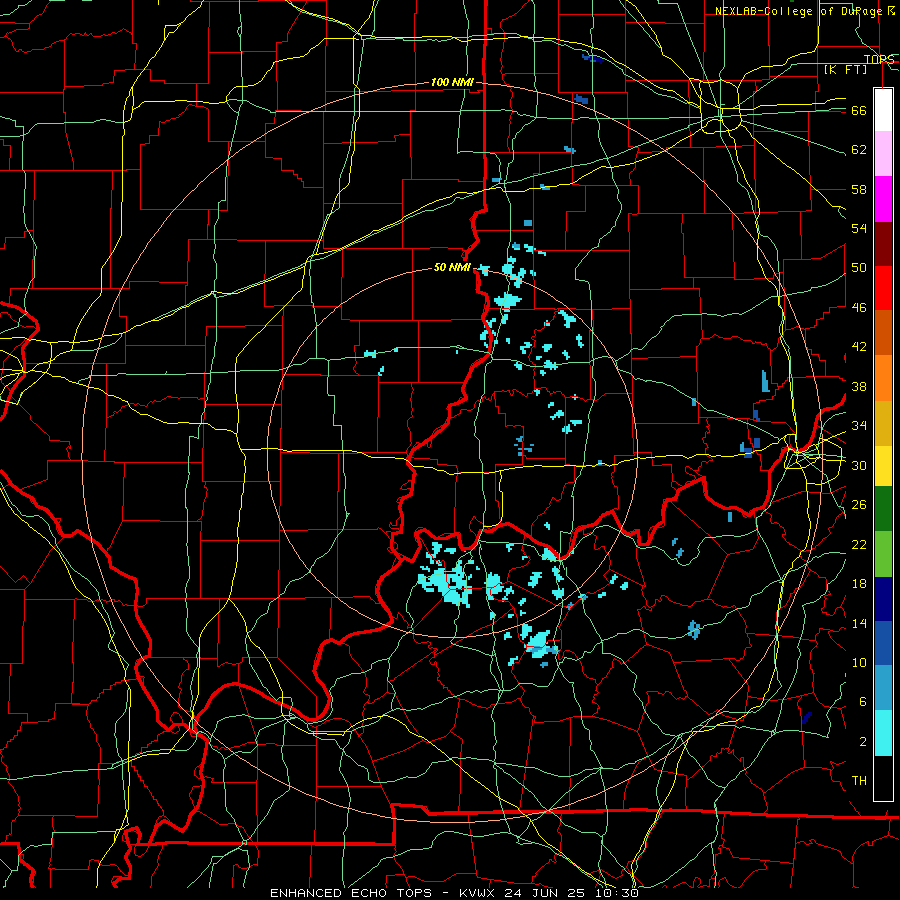Click the medium blue 18 legend swatch

(883, 643)
